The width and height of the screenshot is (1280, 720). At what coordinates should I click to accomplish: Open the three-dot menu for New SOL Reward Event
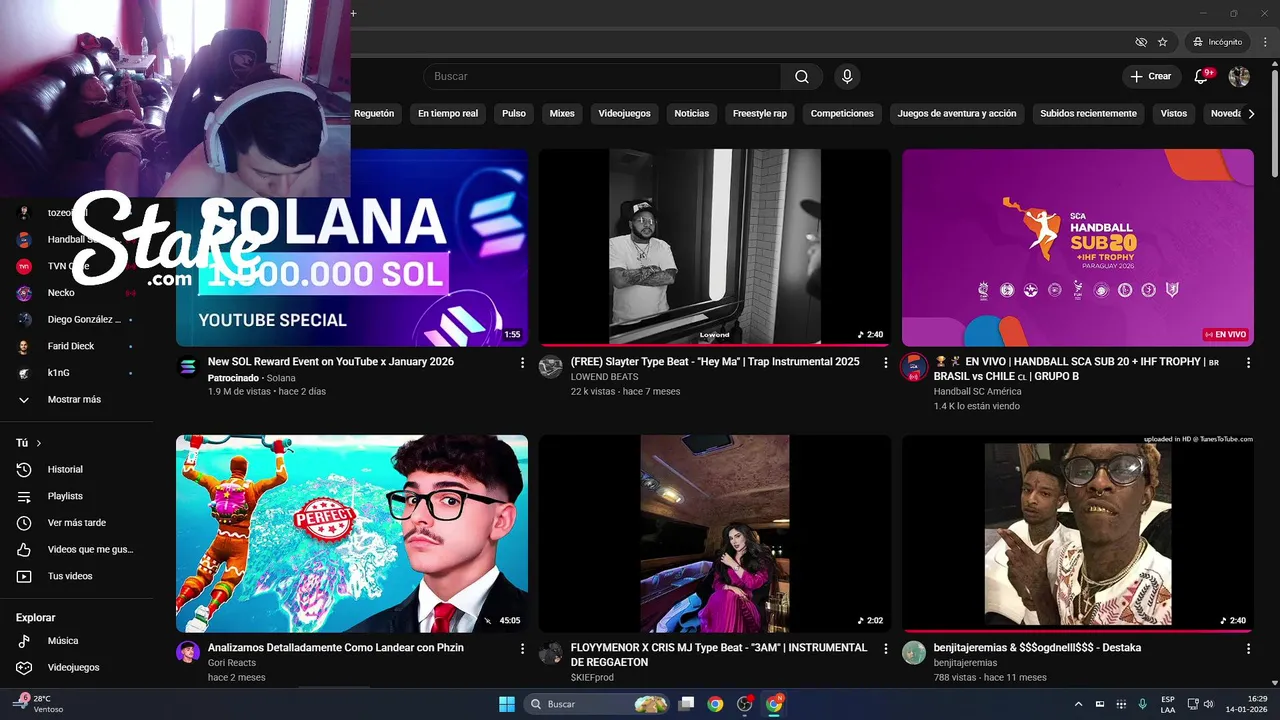pyautogui.click(x=522, y=363)
